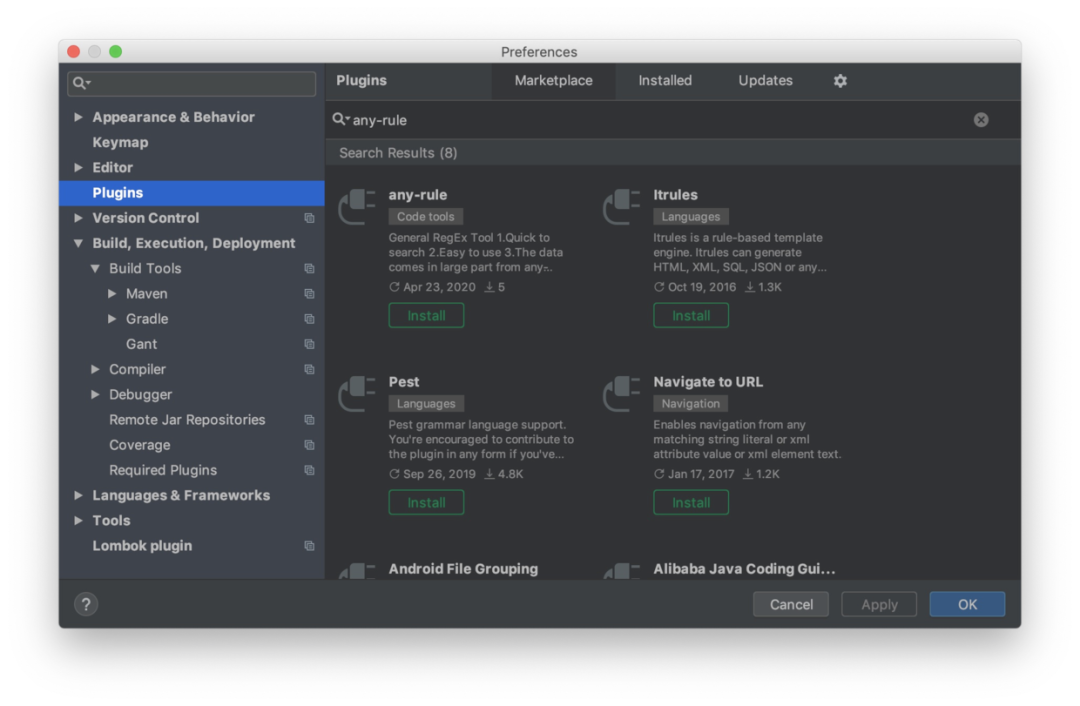
Task: Expand the Appearance & Behavior section
Action: (x=79, y=117)
